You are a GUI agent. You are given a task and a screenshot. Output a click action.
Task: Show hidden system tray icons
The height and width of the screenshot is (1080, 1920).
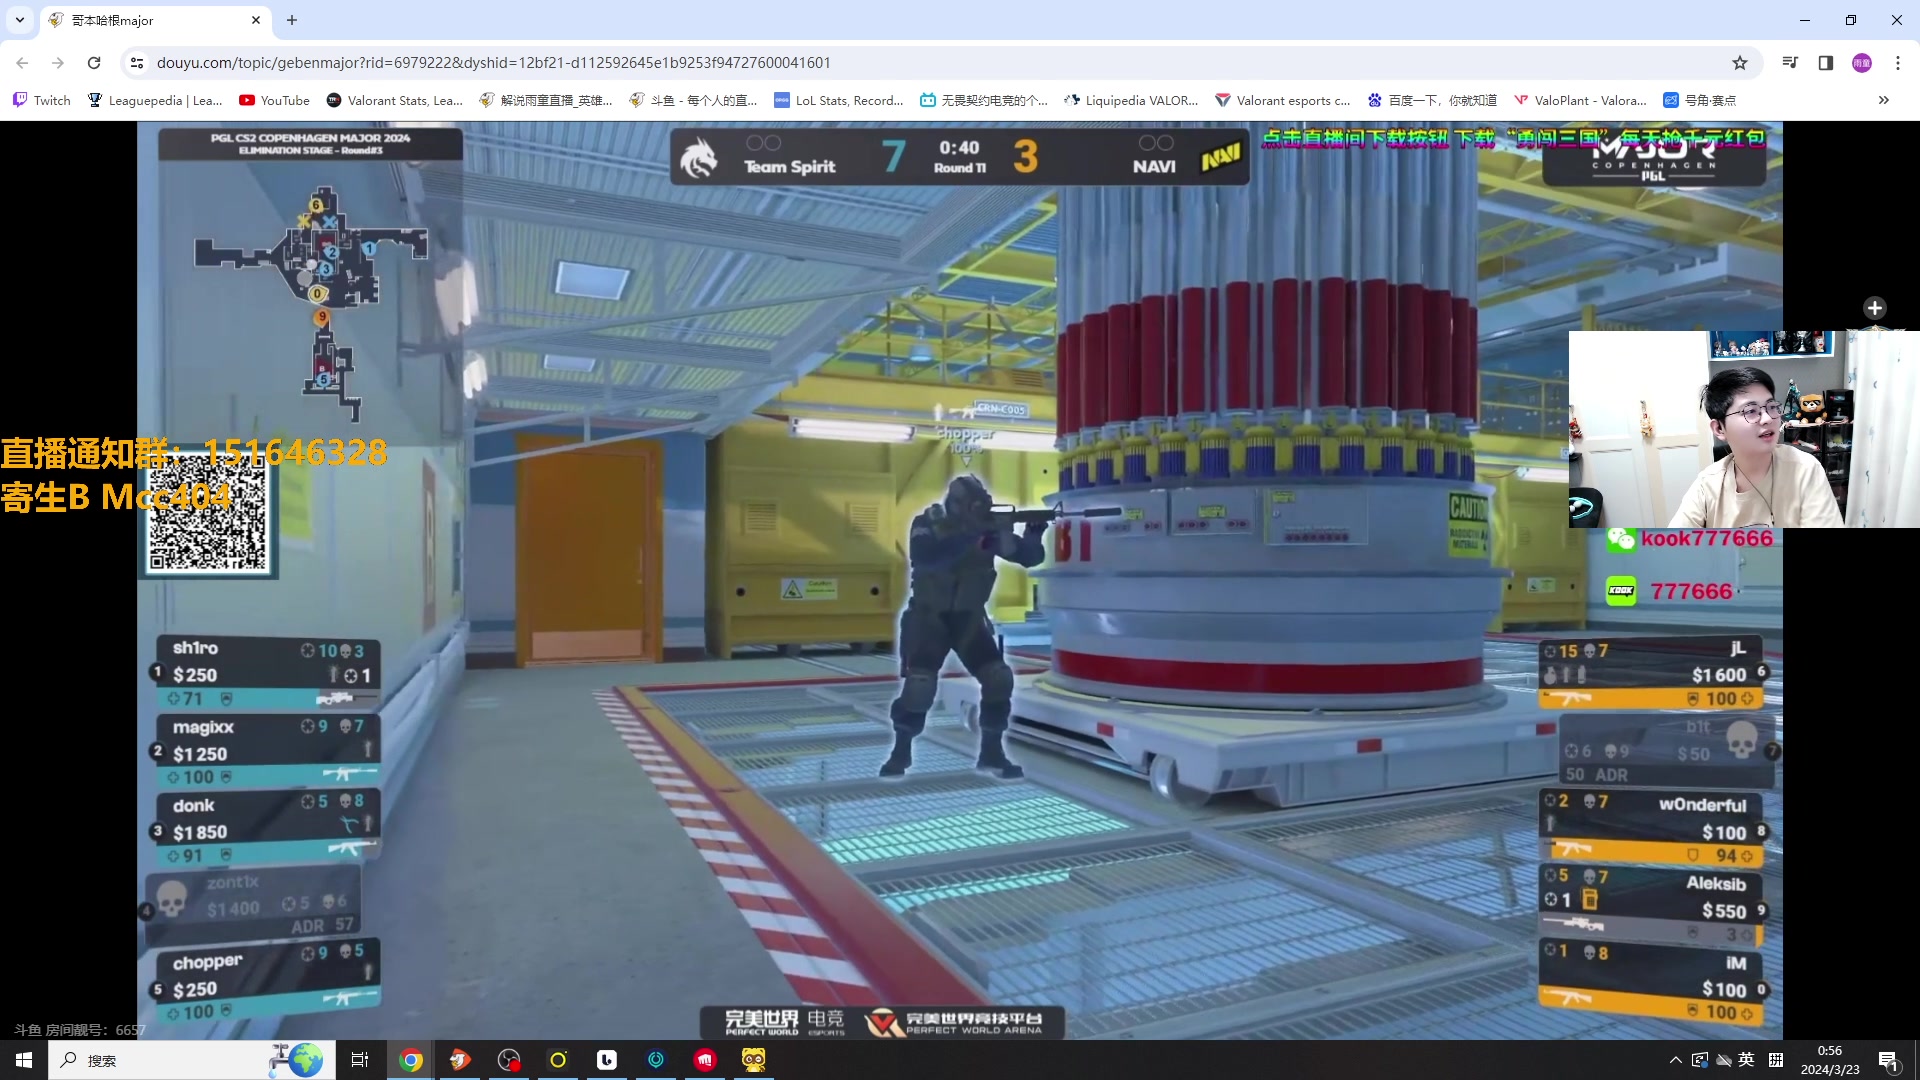click(1675, 1060)
